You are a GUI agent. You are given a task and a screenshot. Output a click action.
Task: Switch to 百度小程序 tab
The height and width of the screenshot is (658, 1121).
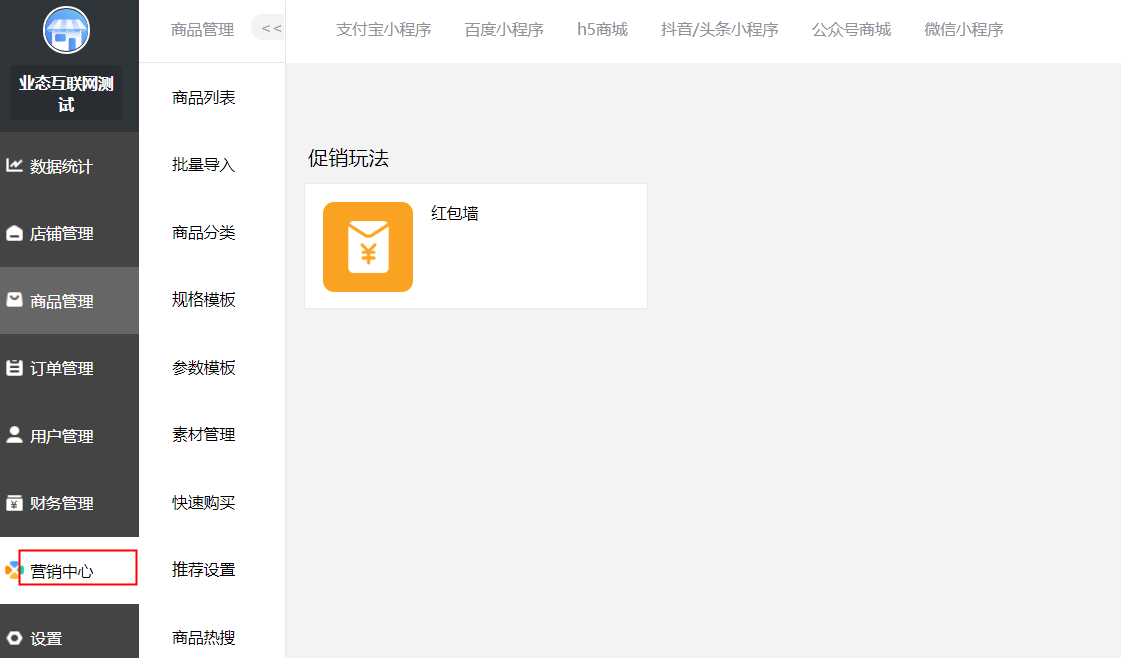[x=504, y=29]
